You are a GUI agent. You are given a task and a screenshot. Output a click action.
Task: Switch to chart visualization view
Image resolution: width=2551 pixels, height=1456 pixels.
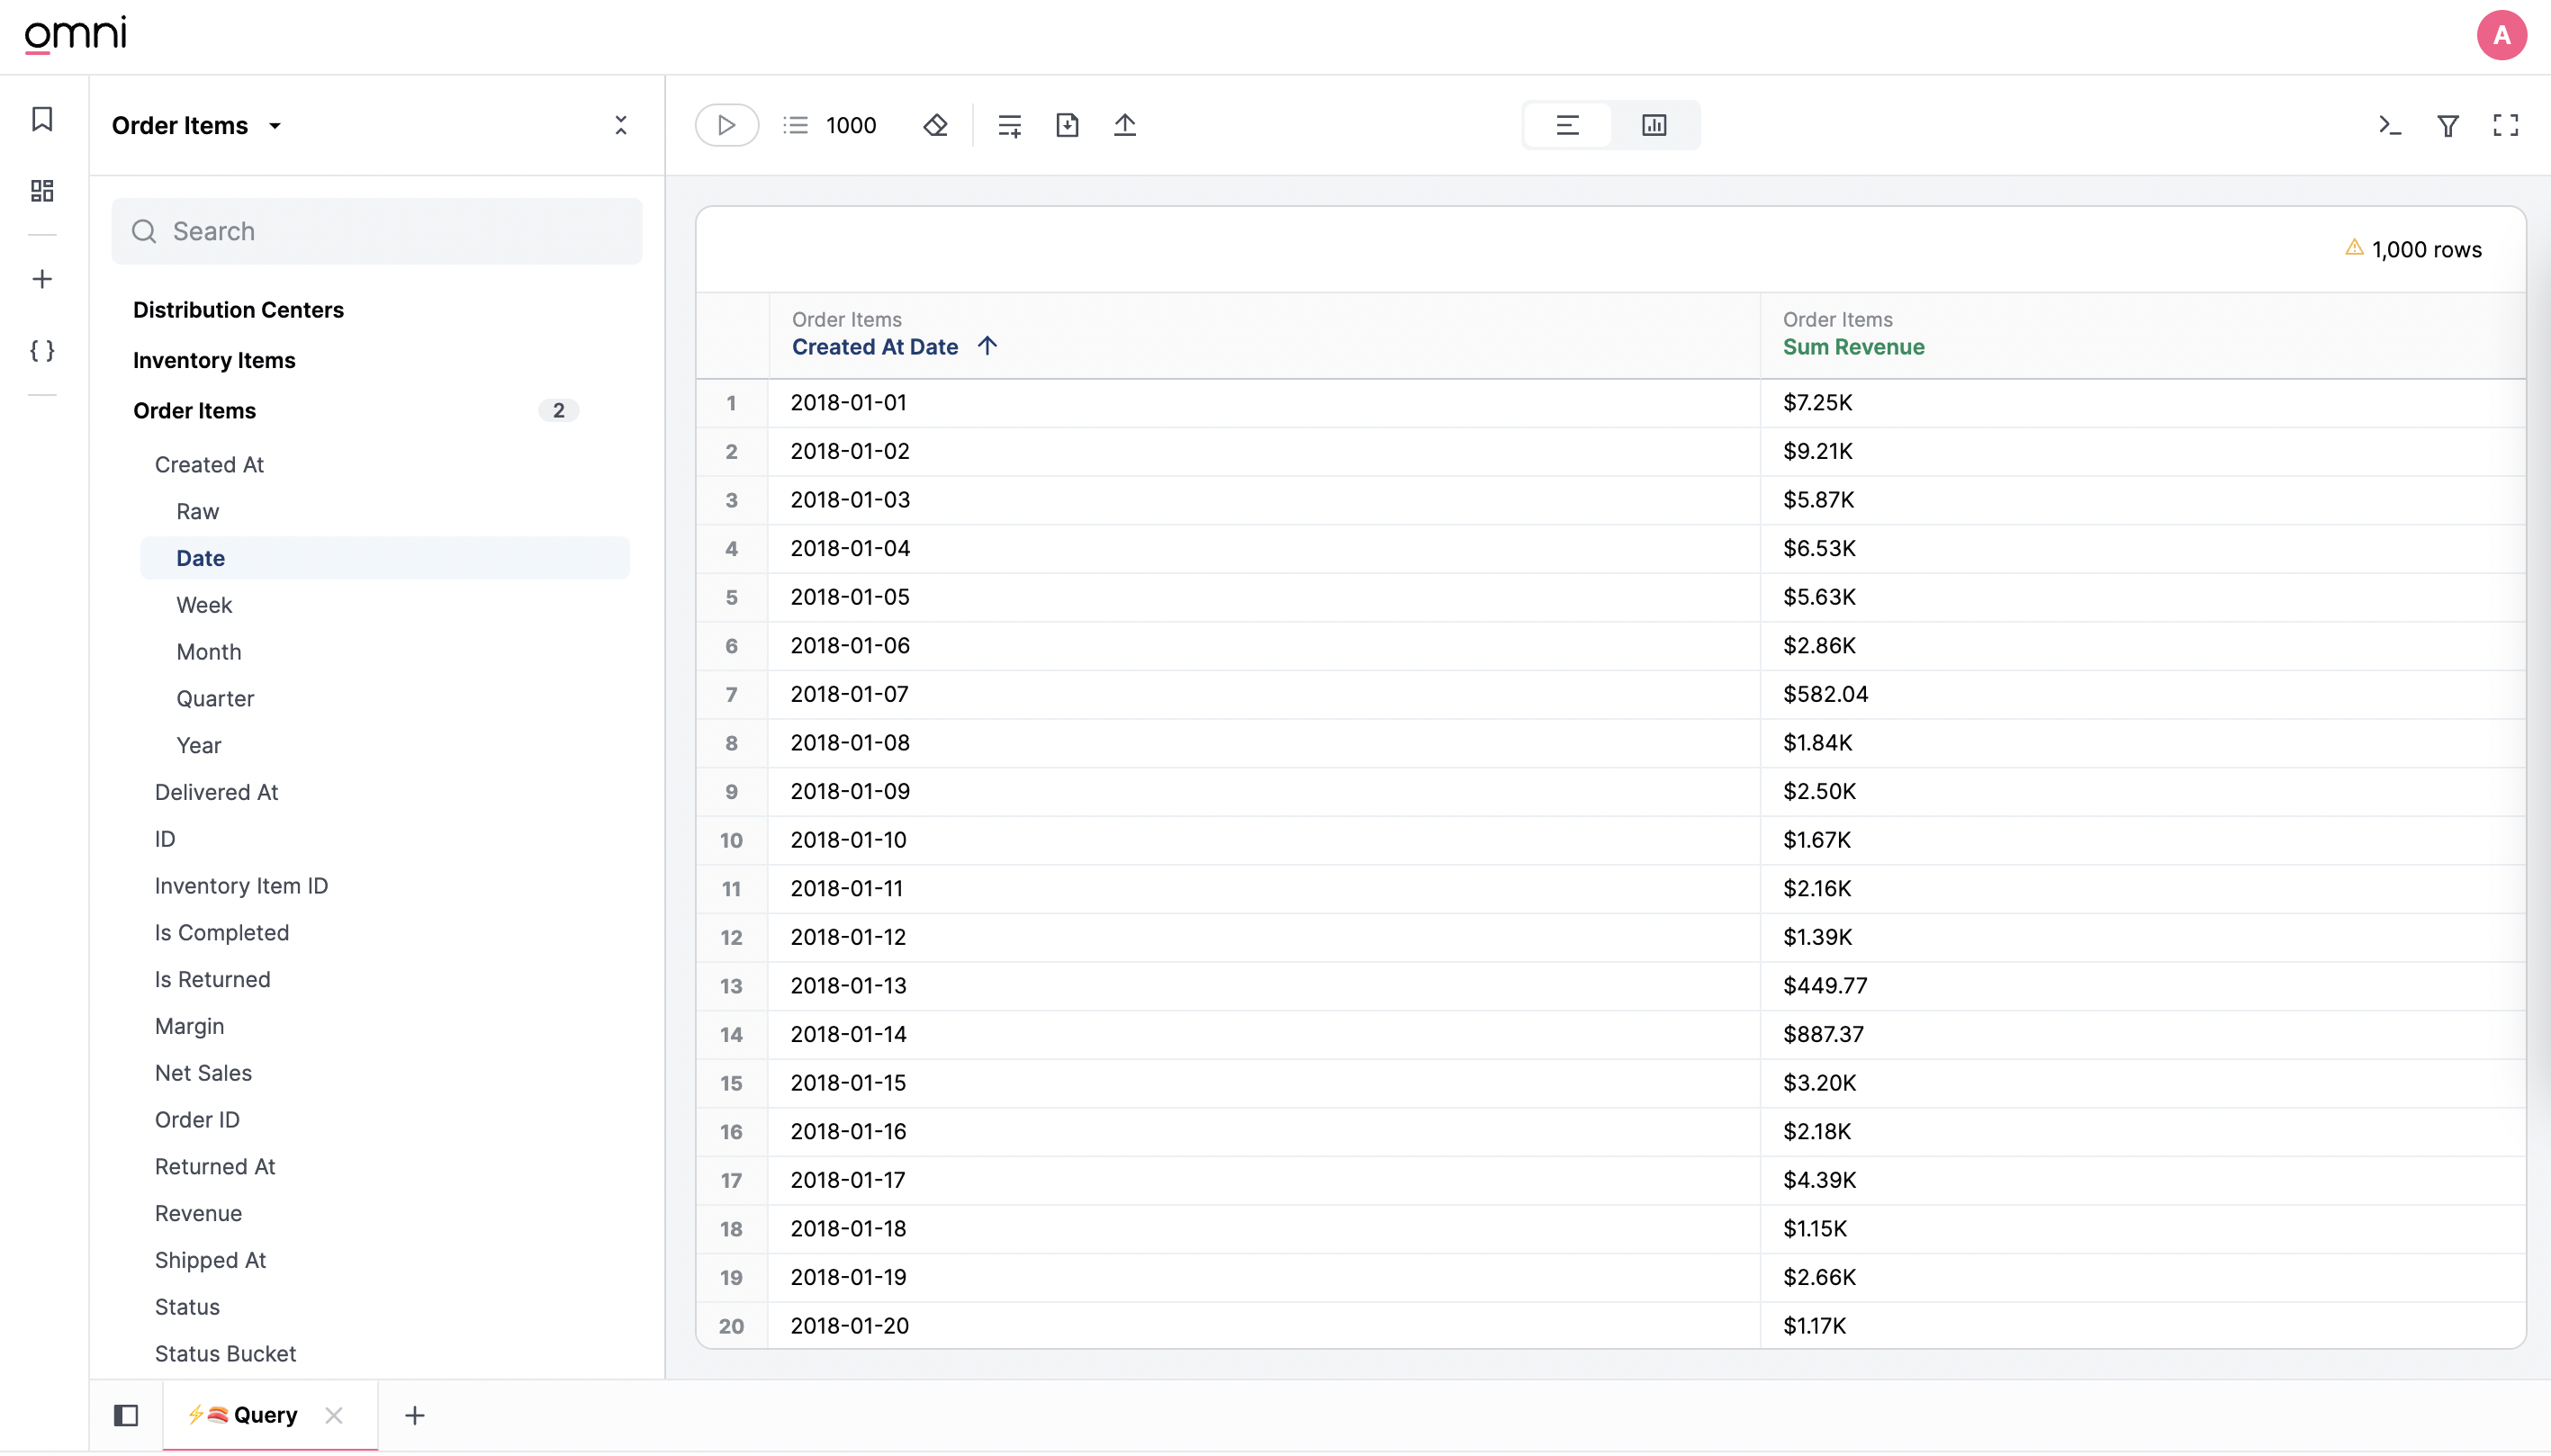tap(1654, 125)
